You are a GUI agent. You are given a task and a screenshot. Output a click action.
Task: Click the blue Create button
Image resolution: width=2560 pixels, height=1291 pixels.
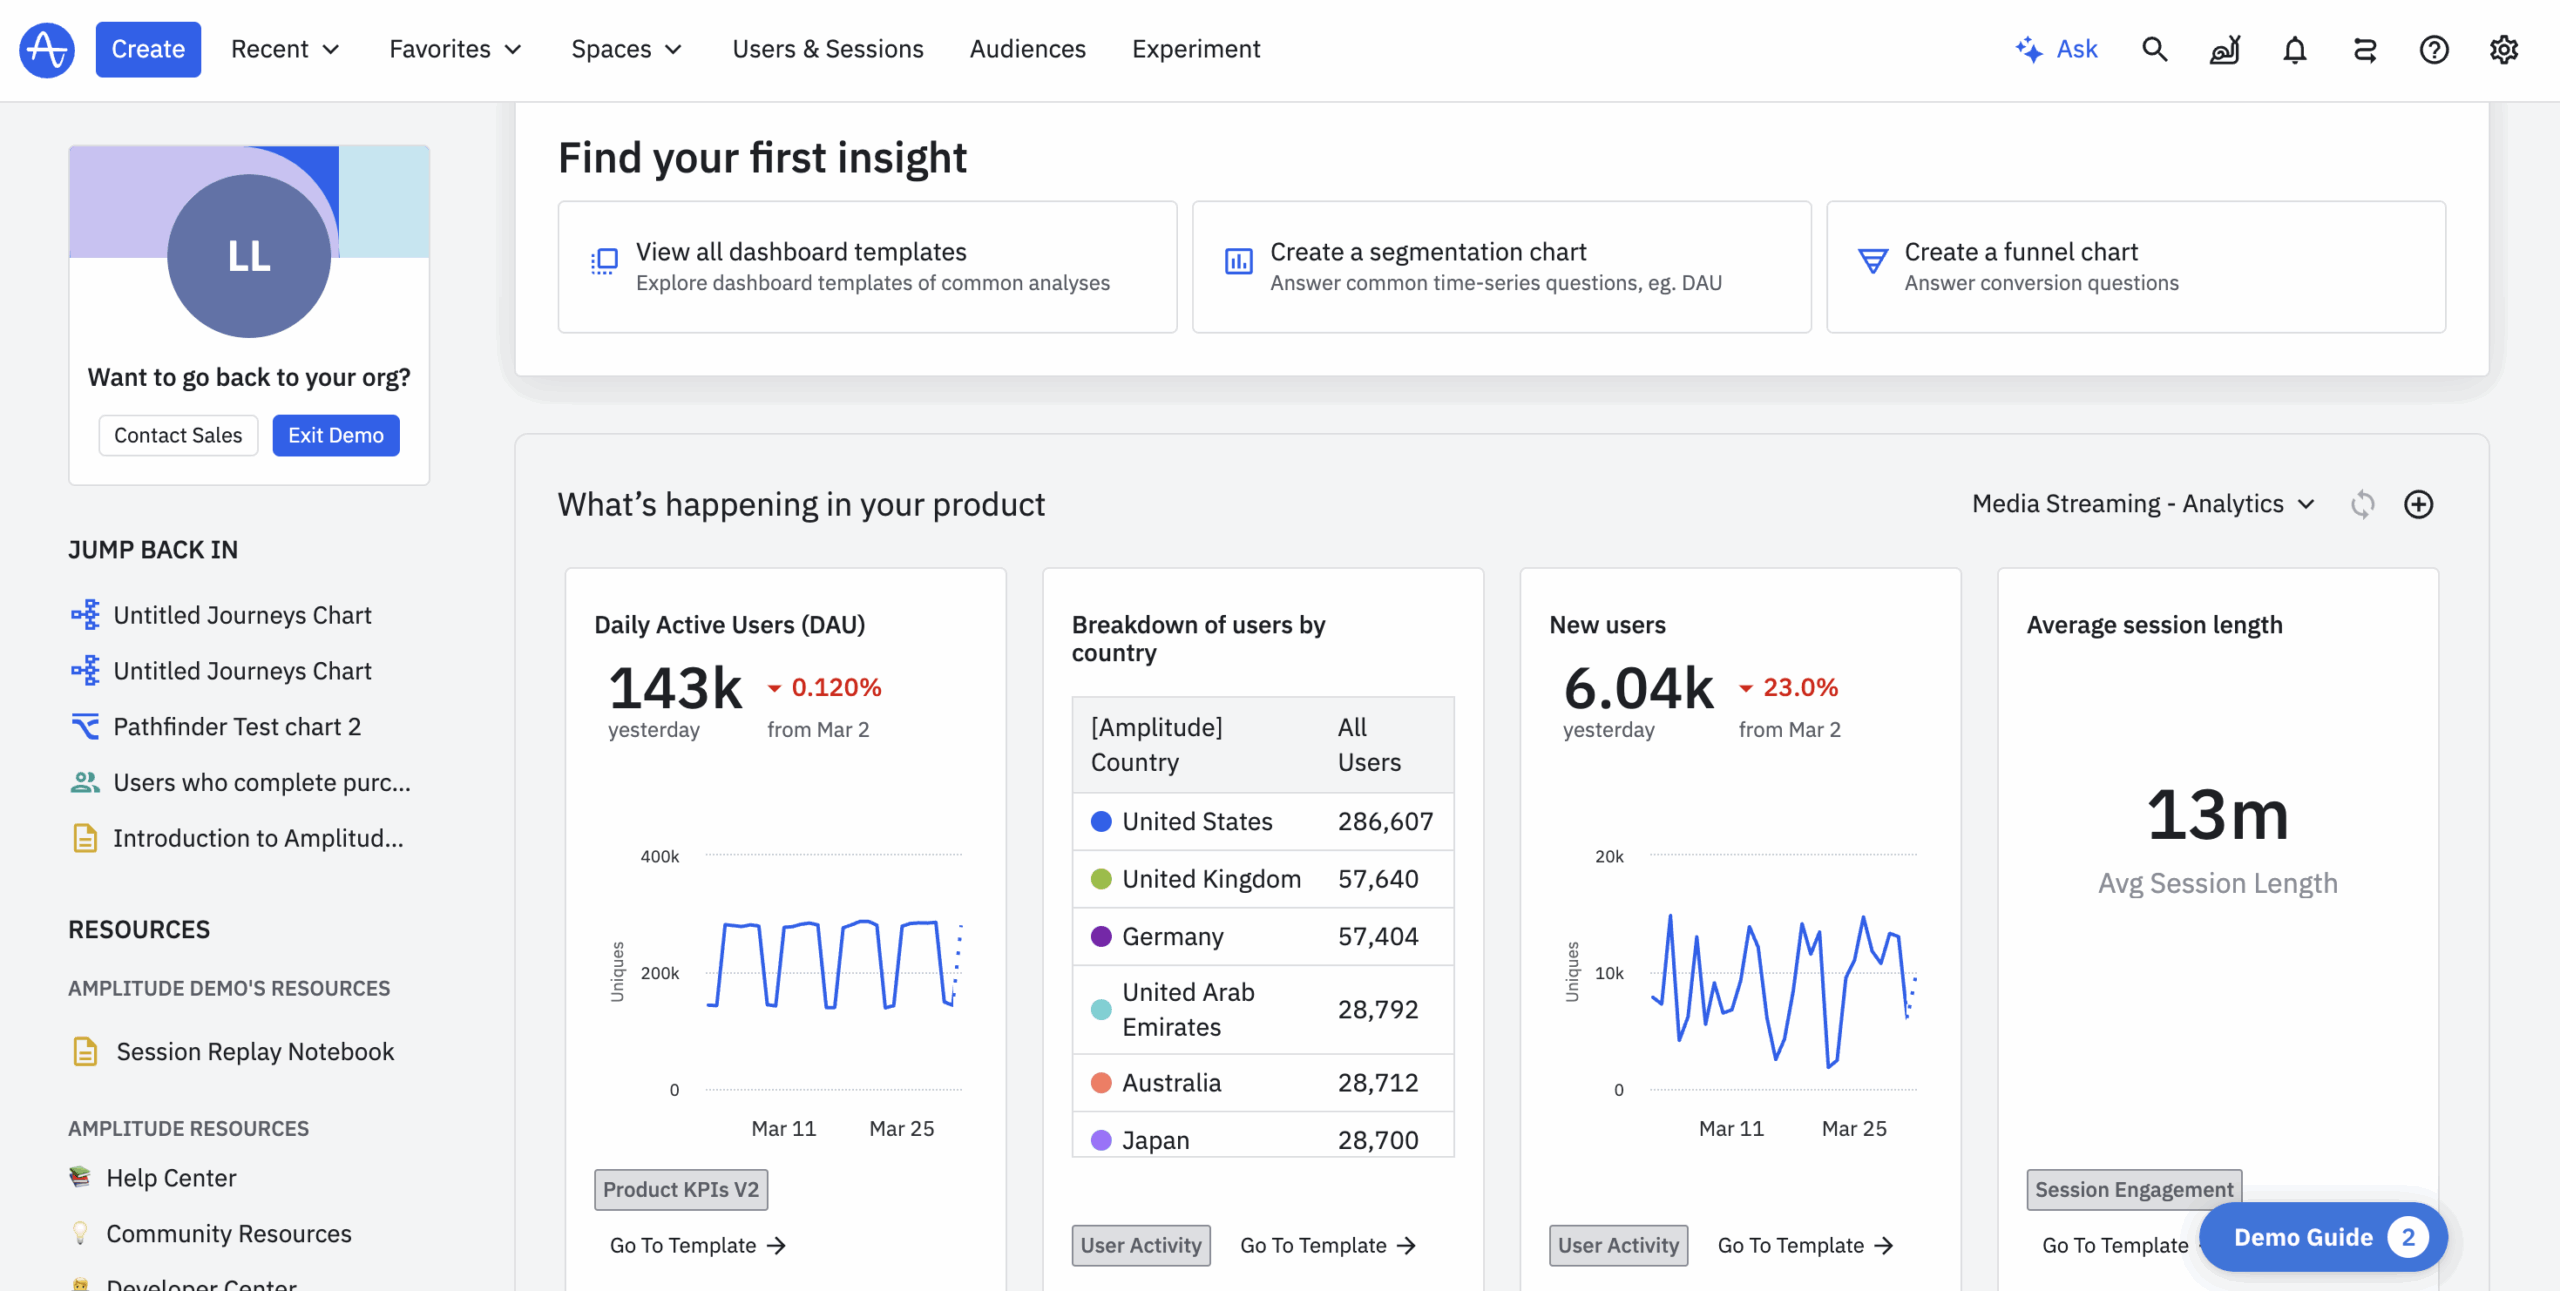click(148, 49)
